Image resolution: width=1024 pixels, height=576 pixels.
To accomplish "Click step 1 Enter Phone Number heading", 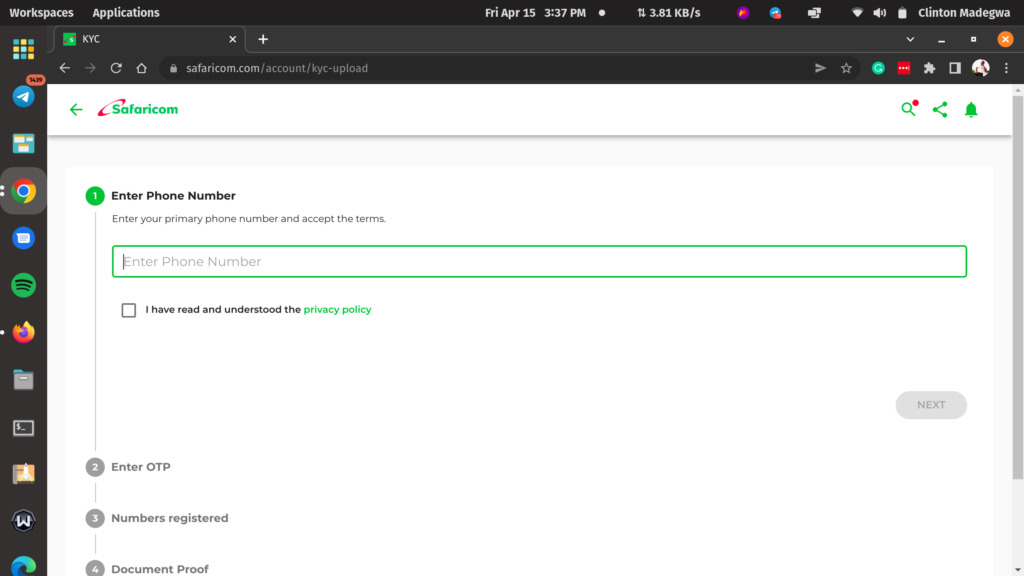I will (x=173, y=196).
